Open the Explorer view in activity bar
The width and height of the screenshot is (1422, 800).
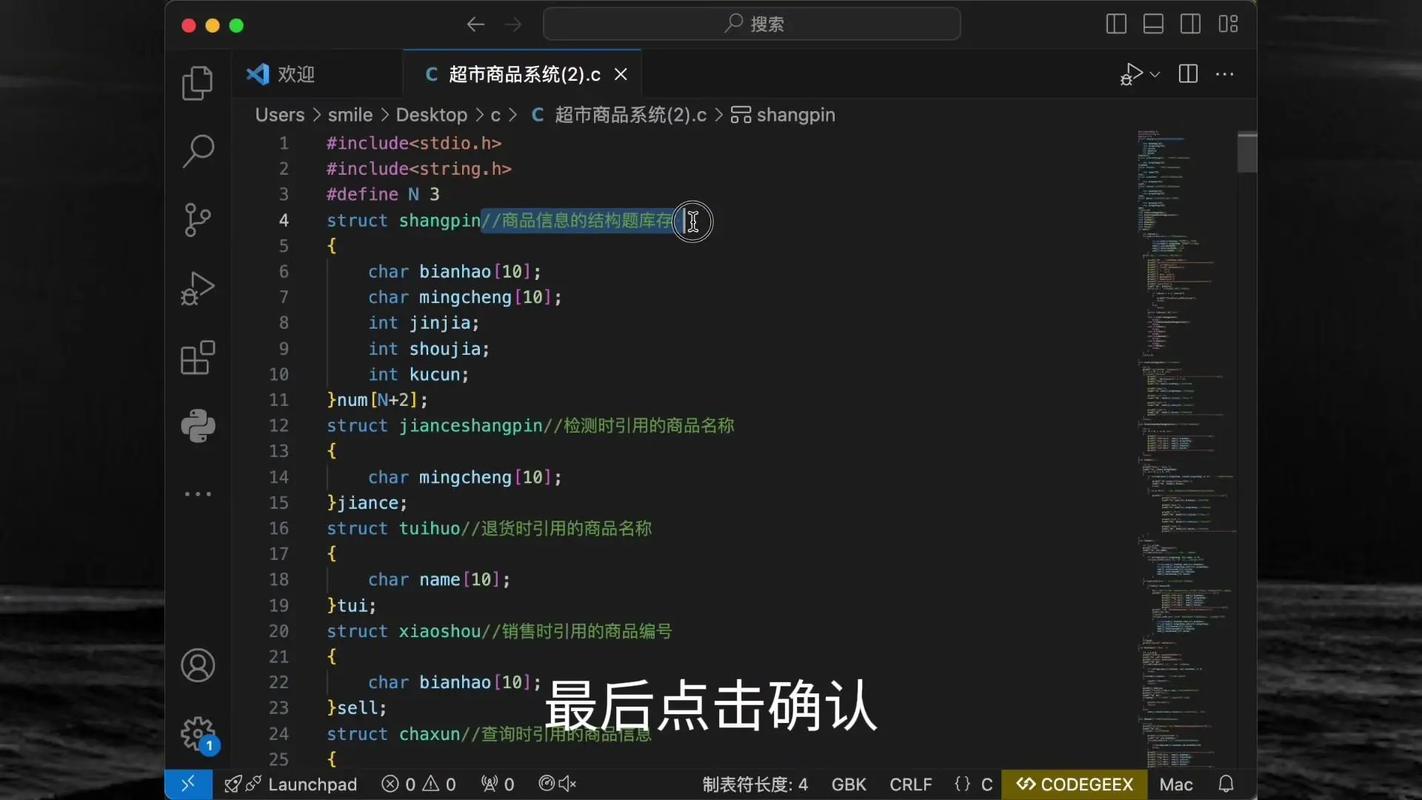(x=198, y=83)
